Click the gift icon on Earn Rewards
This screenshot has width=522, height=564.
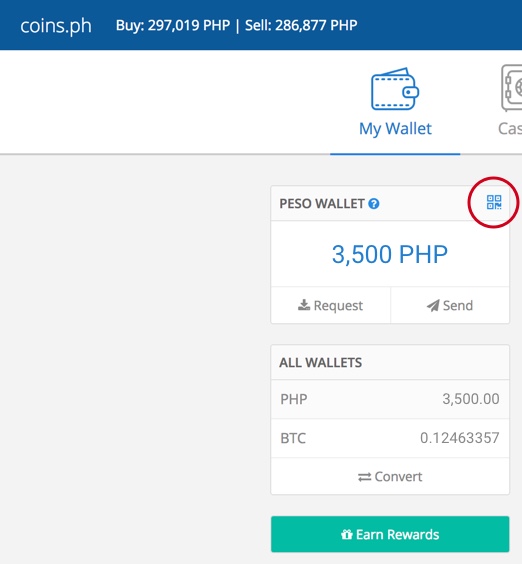[x=347, y=535]
